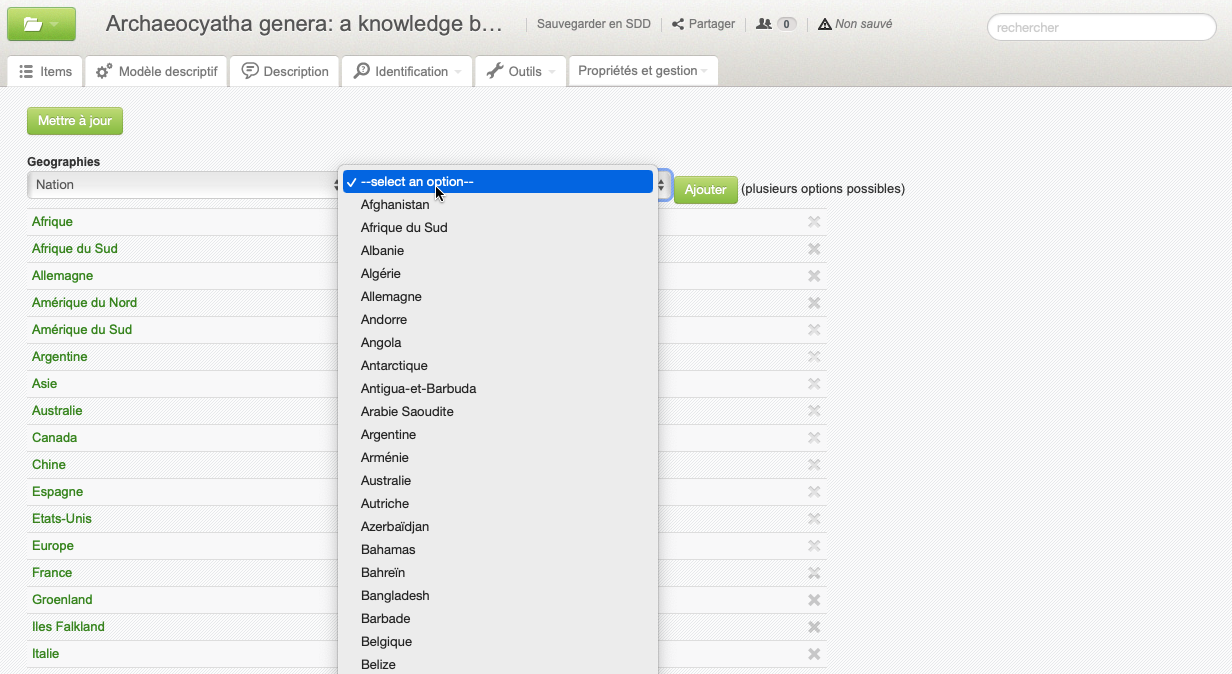Remove the Groenland entry
The image size is (1232, 674).
[814, 600]
